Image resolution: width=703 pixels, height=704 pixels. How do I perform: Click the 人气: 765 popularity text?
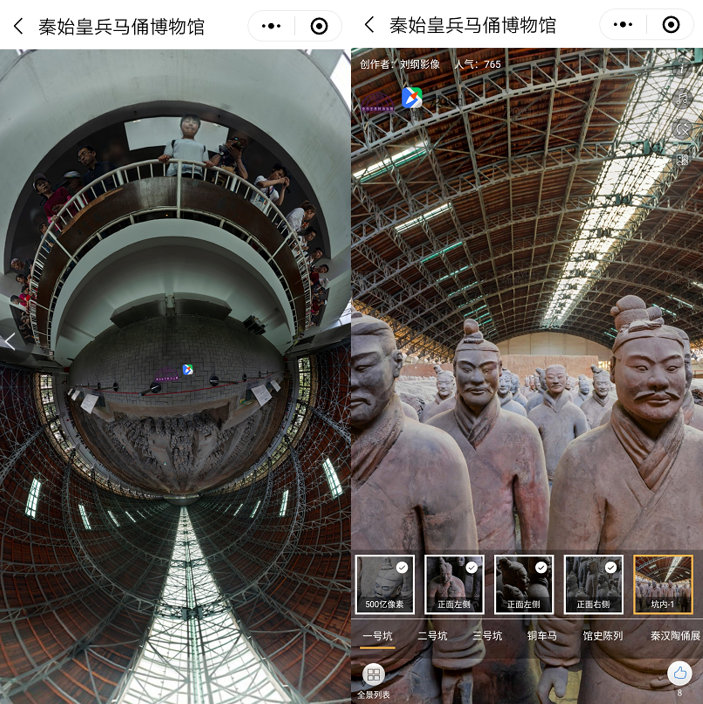(x=478, y=64)
